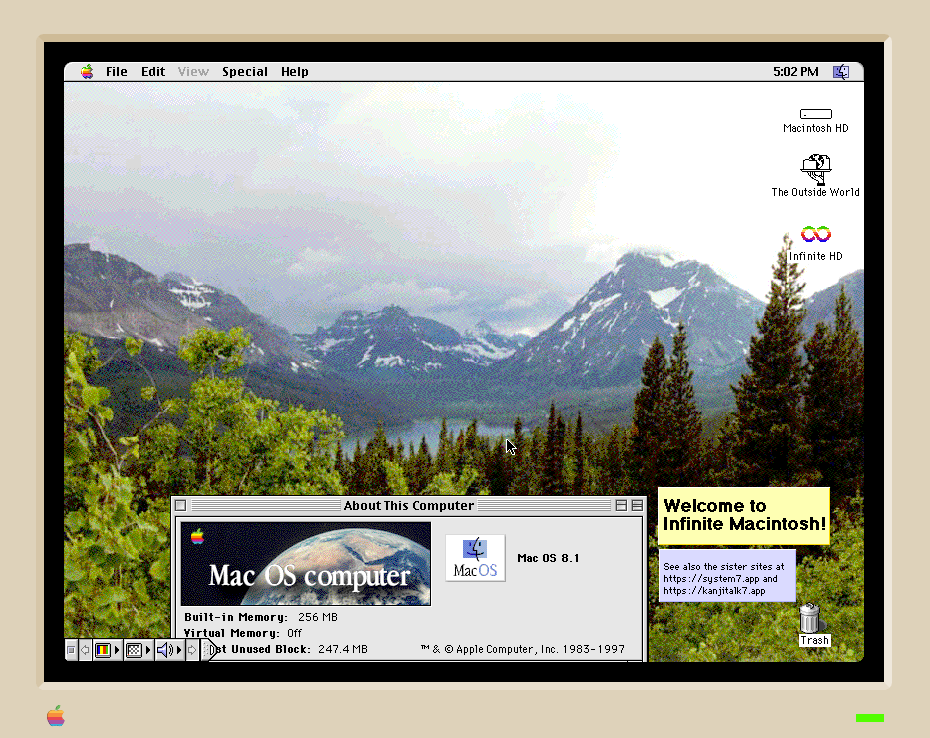Click the sound volume speaker icon
The height and width of the screenshot is (738, 930).
[165, 650]
